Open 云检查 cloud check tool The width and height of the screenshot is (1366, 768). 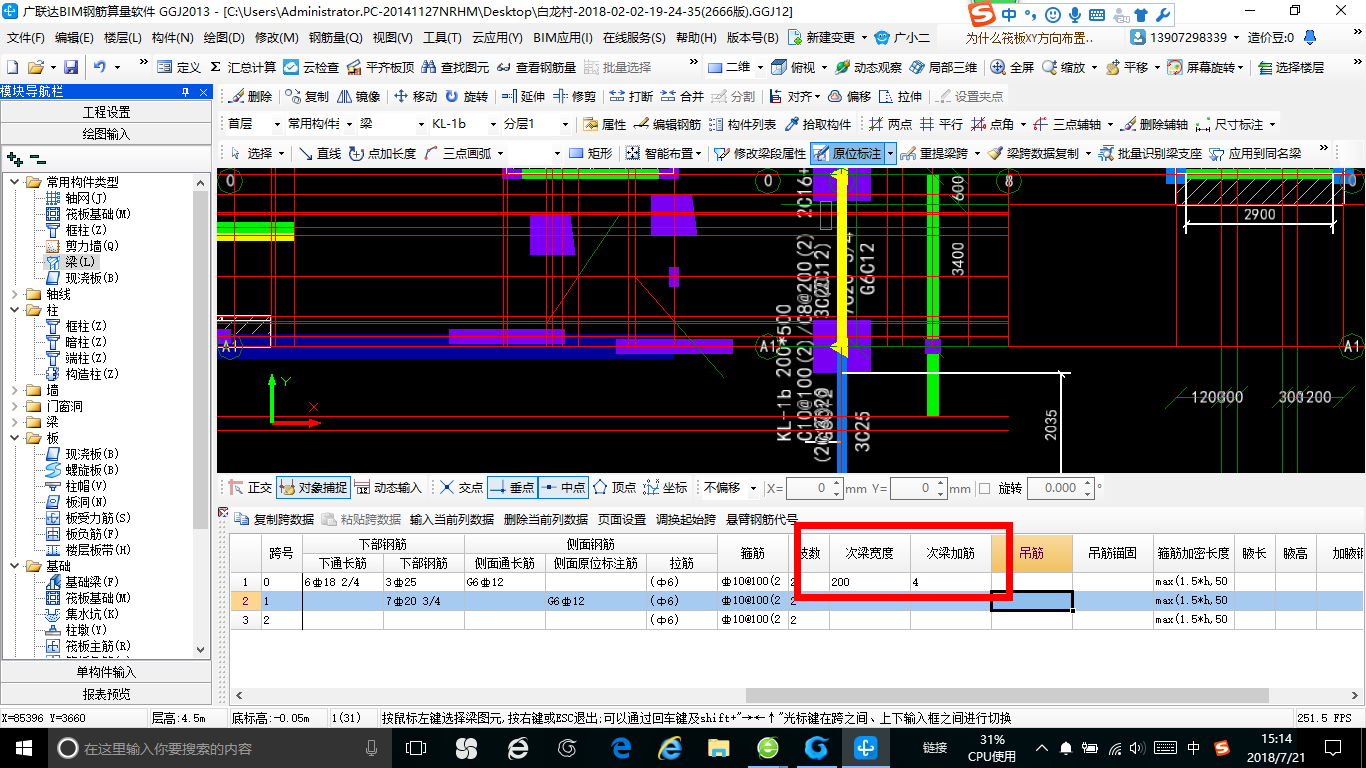(311, 67)
